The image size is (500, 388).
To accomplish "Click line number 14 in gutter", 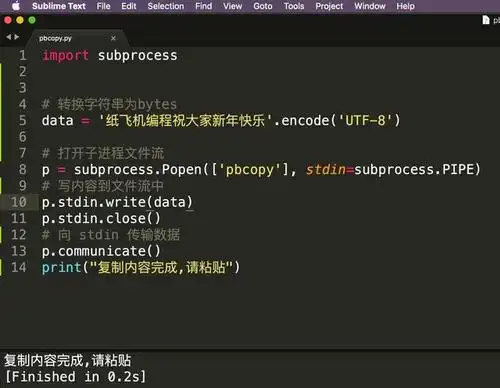I will [x=19, y=267].
